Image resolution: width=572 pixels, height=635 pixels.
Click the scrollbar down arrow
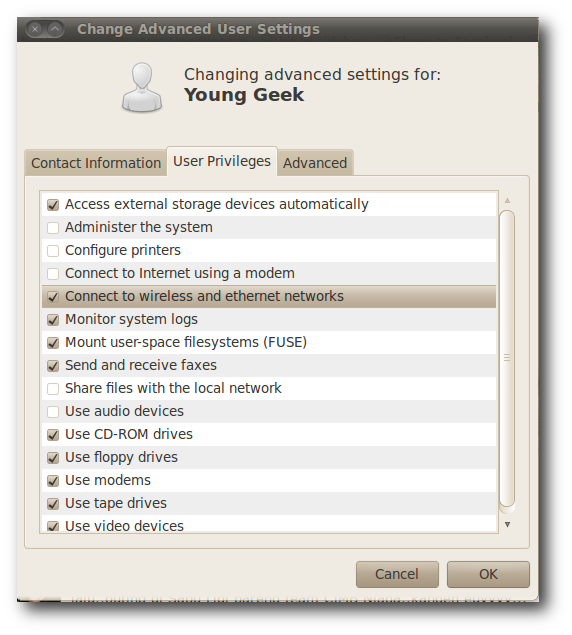[507, 524]
